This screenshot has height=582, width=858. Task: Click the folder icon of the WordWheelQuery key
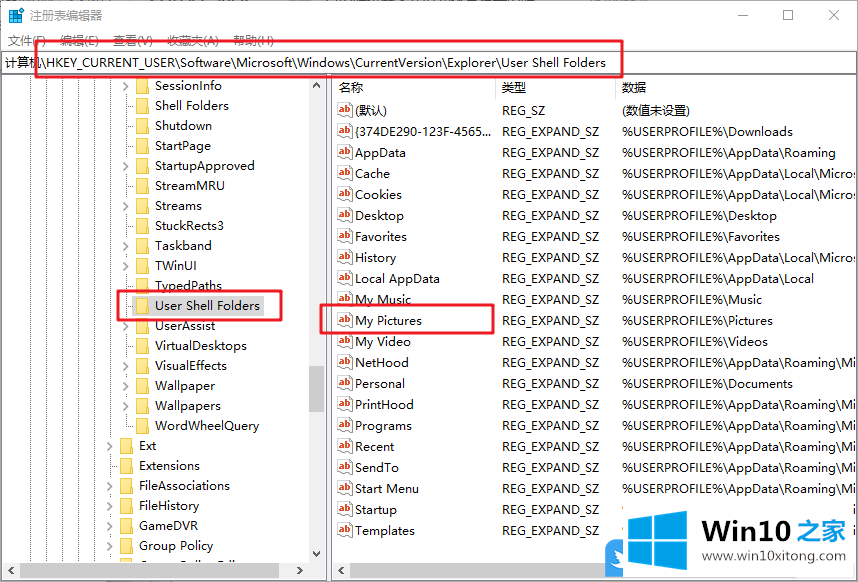[142, 426]
